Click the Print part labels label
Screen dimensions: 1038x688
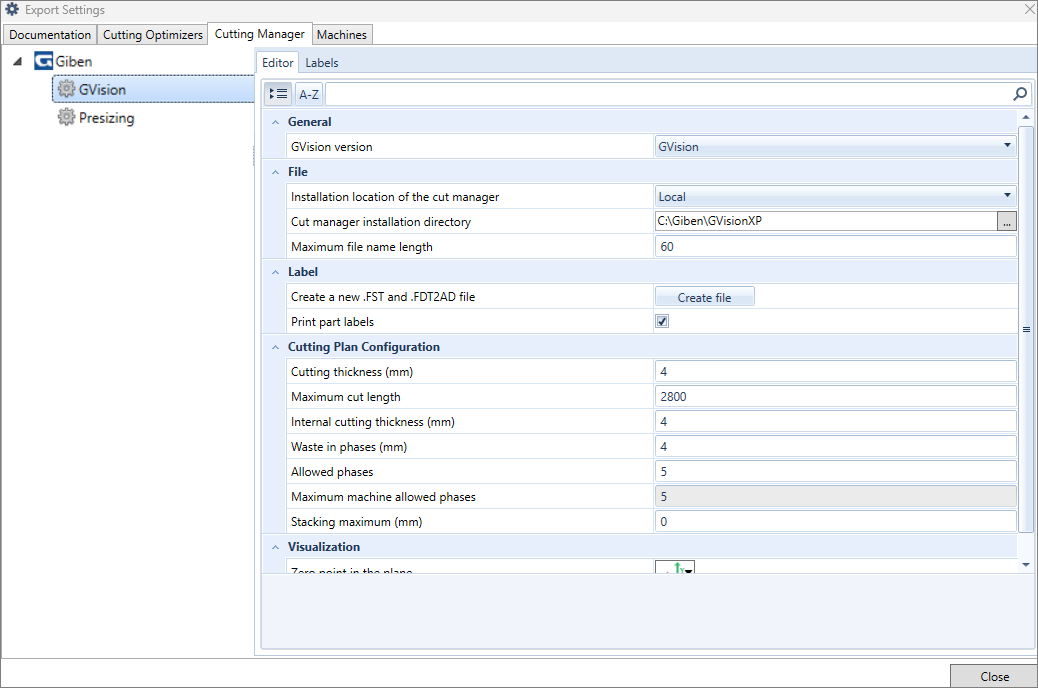(332, 322)
